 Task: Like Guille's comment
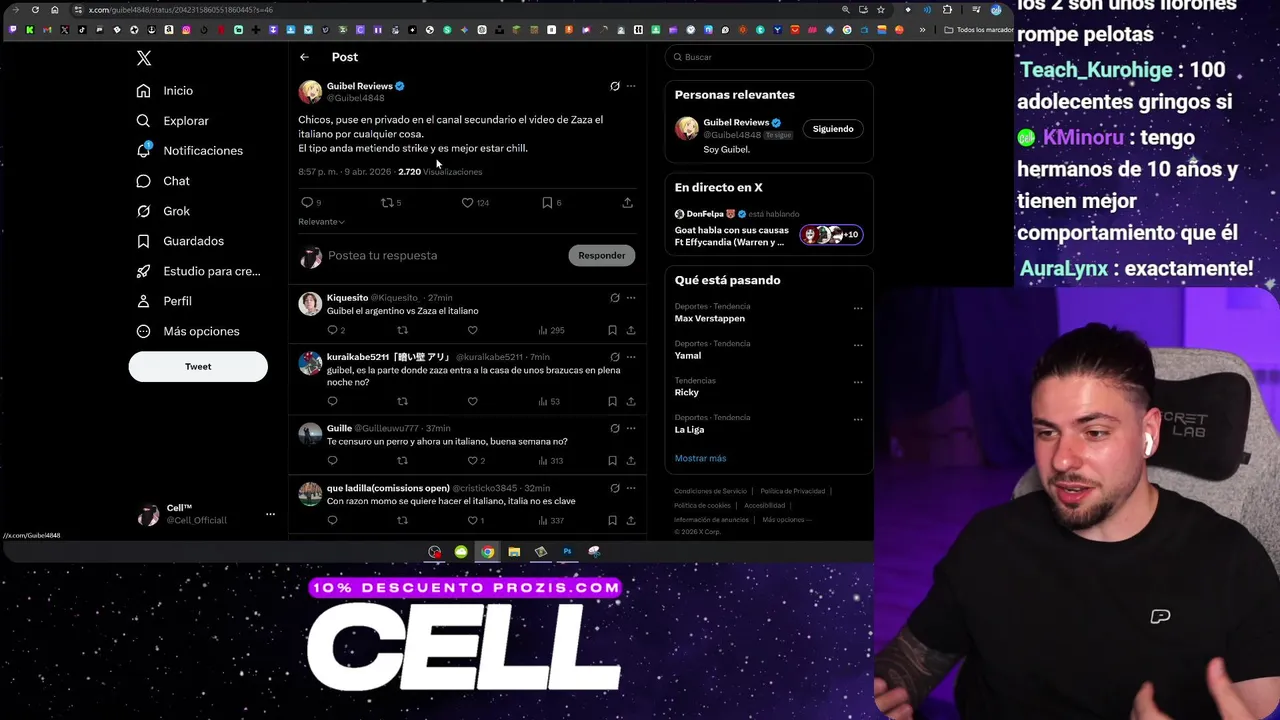pos(472,461)
